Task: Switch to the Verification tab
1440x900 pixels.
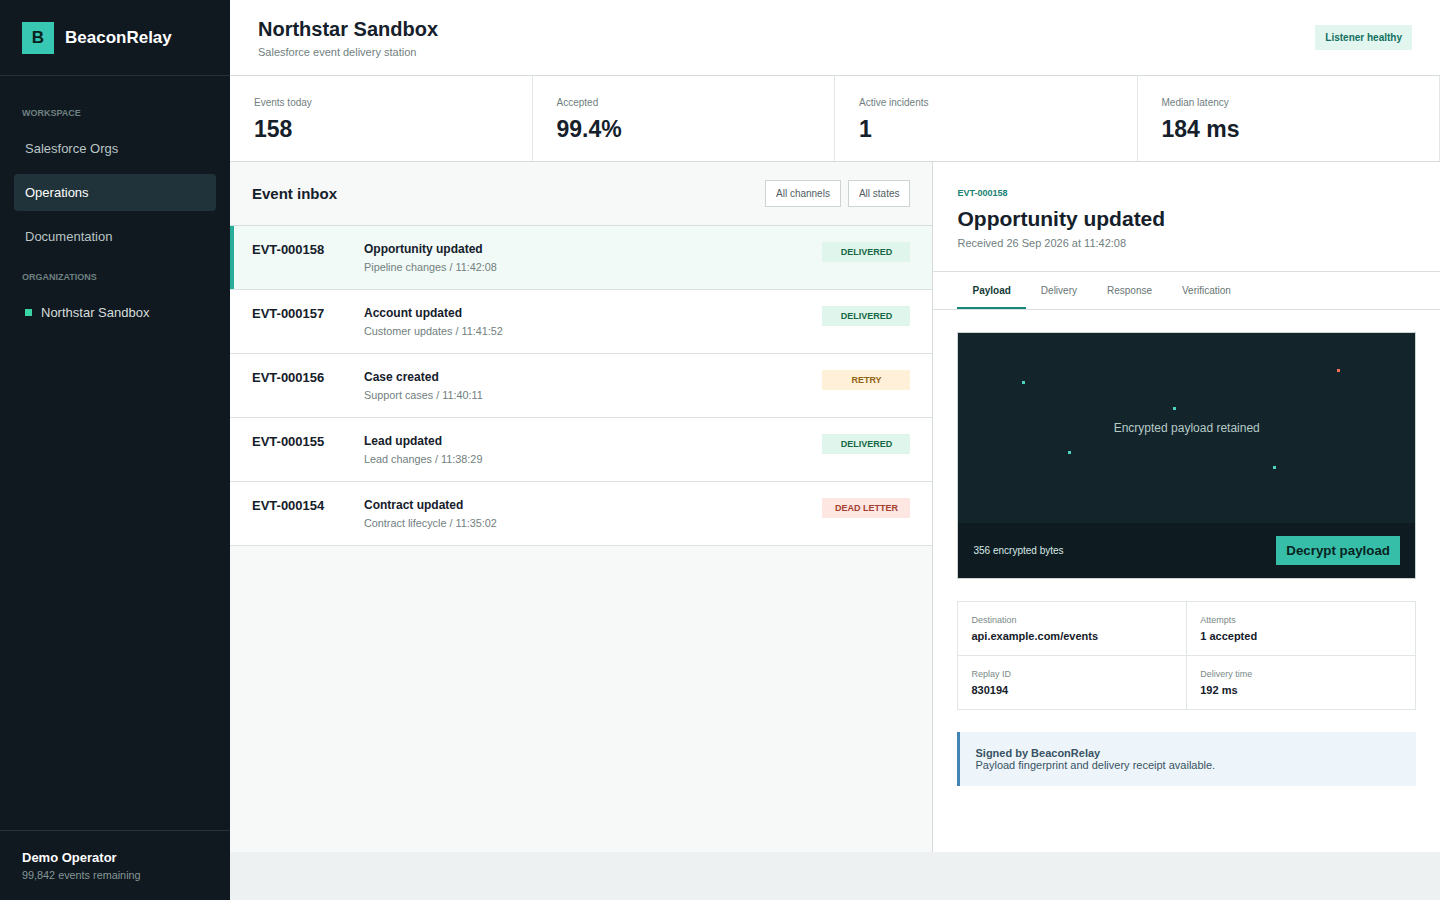Action: pos(1206,291)
